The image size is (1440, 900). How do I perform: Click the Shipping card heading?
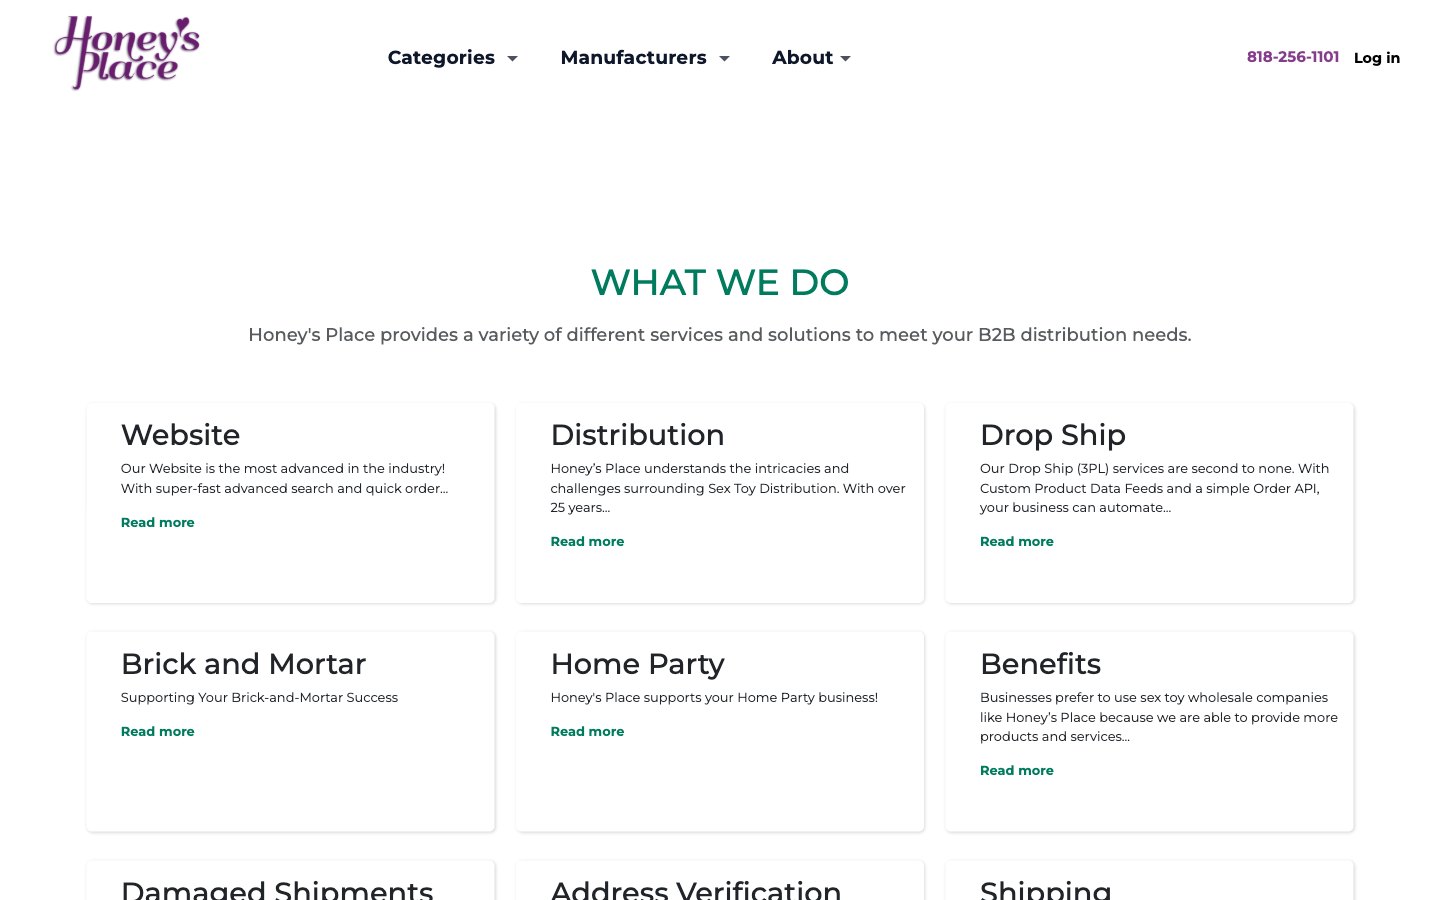[1045, 889]
